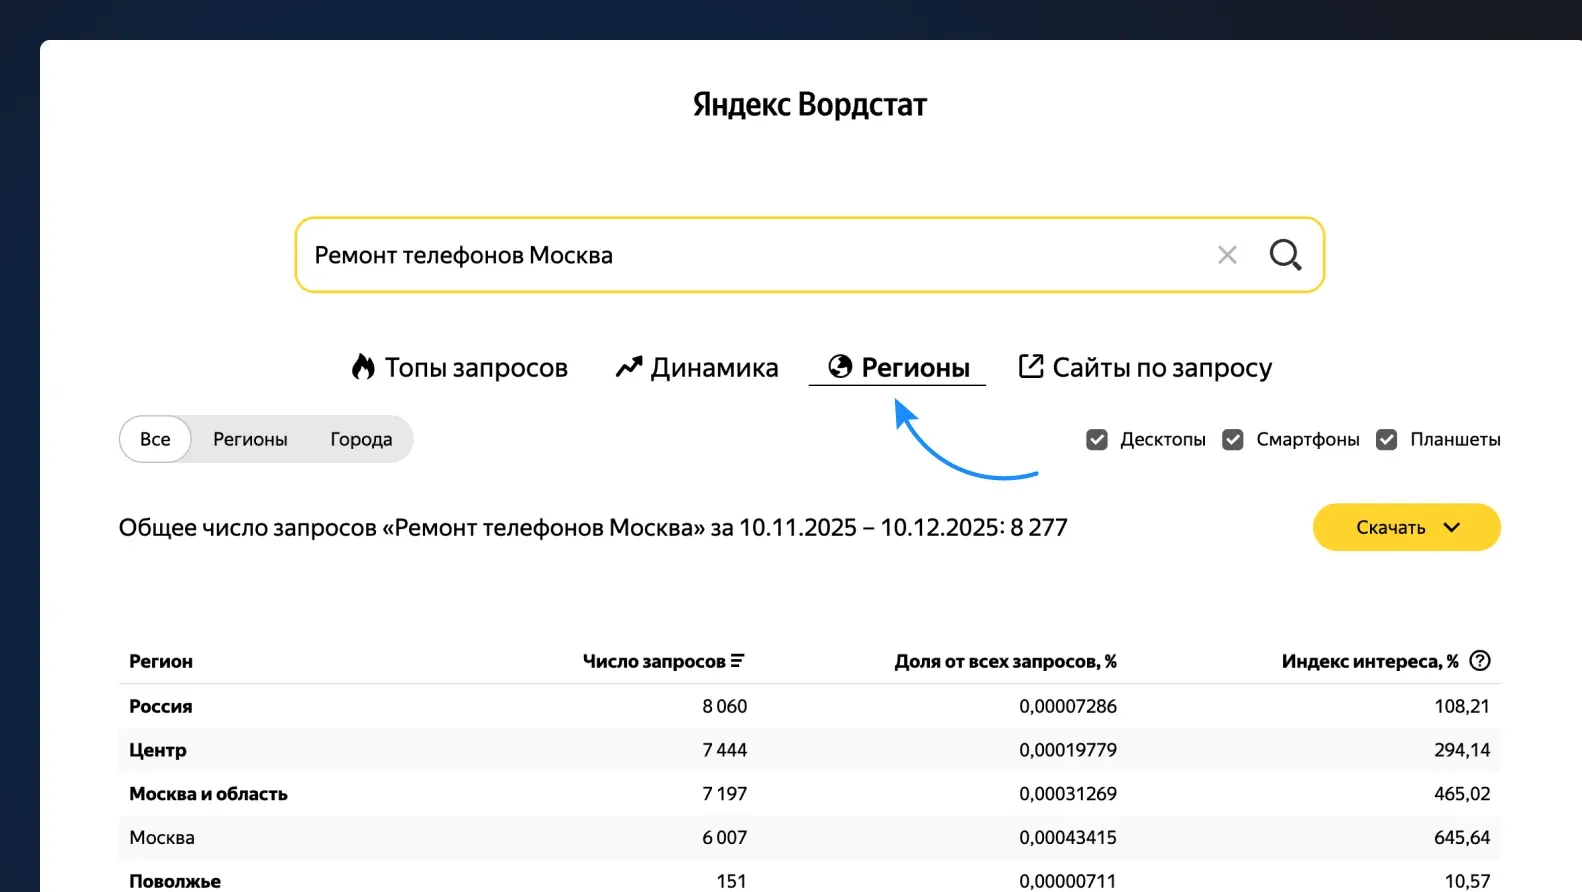The width and height of the screenshot is (1582, 892).
Task: Uncheck the Планшеты checkbox
Action: click(1387, 439)
